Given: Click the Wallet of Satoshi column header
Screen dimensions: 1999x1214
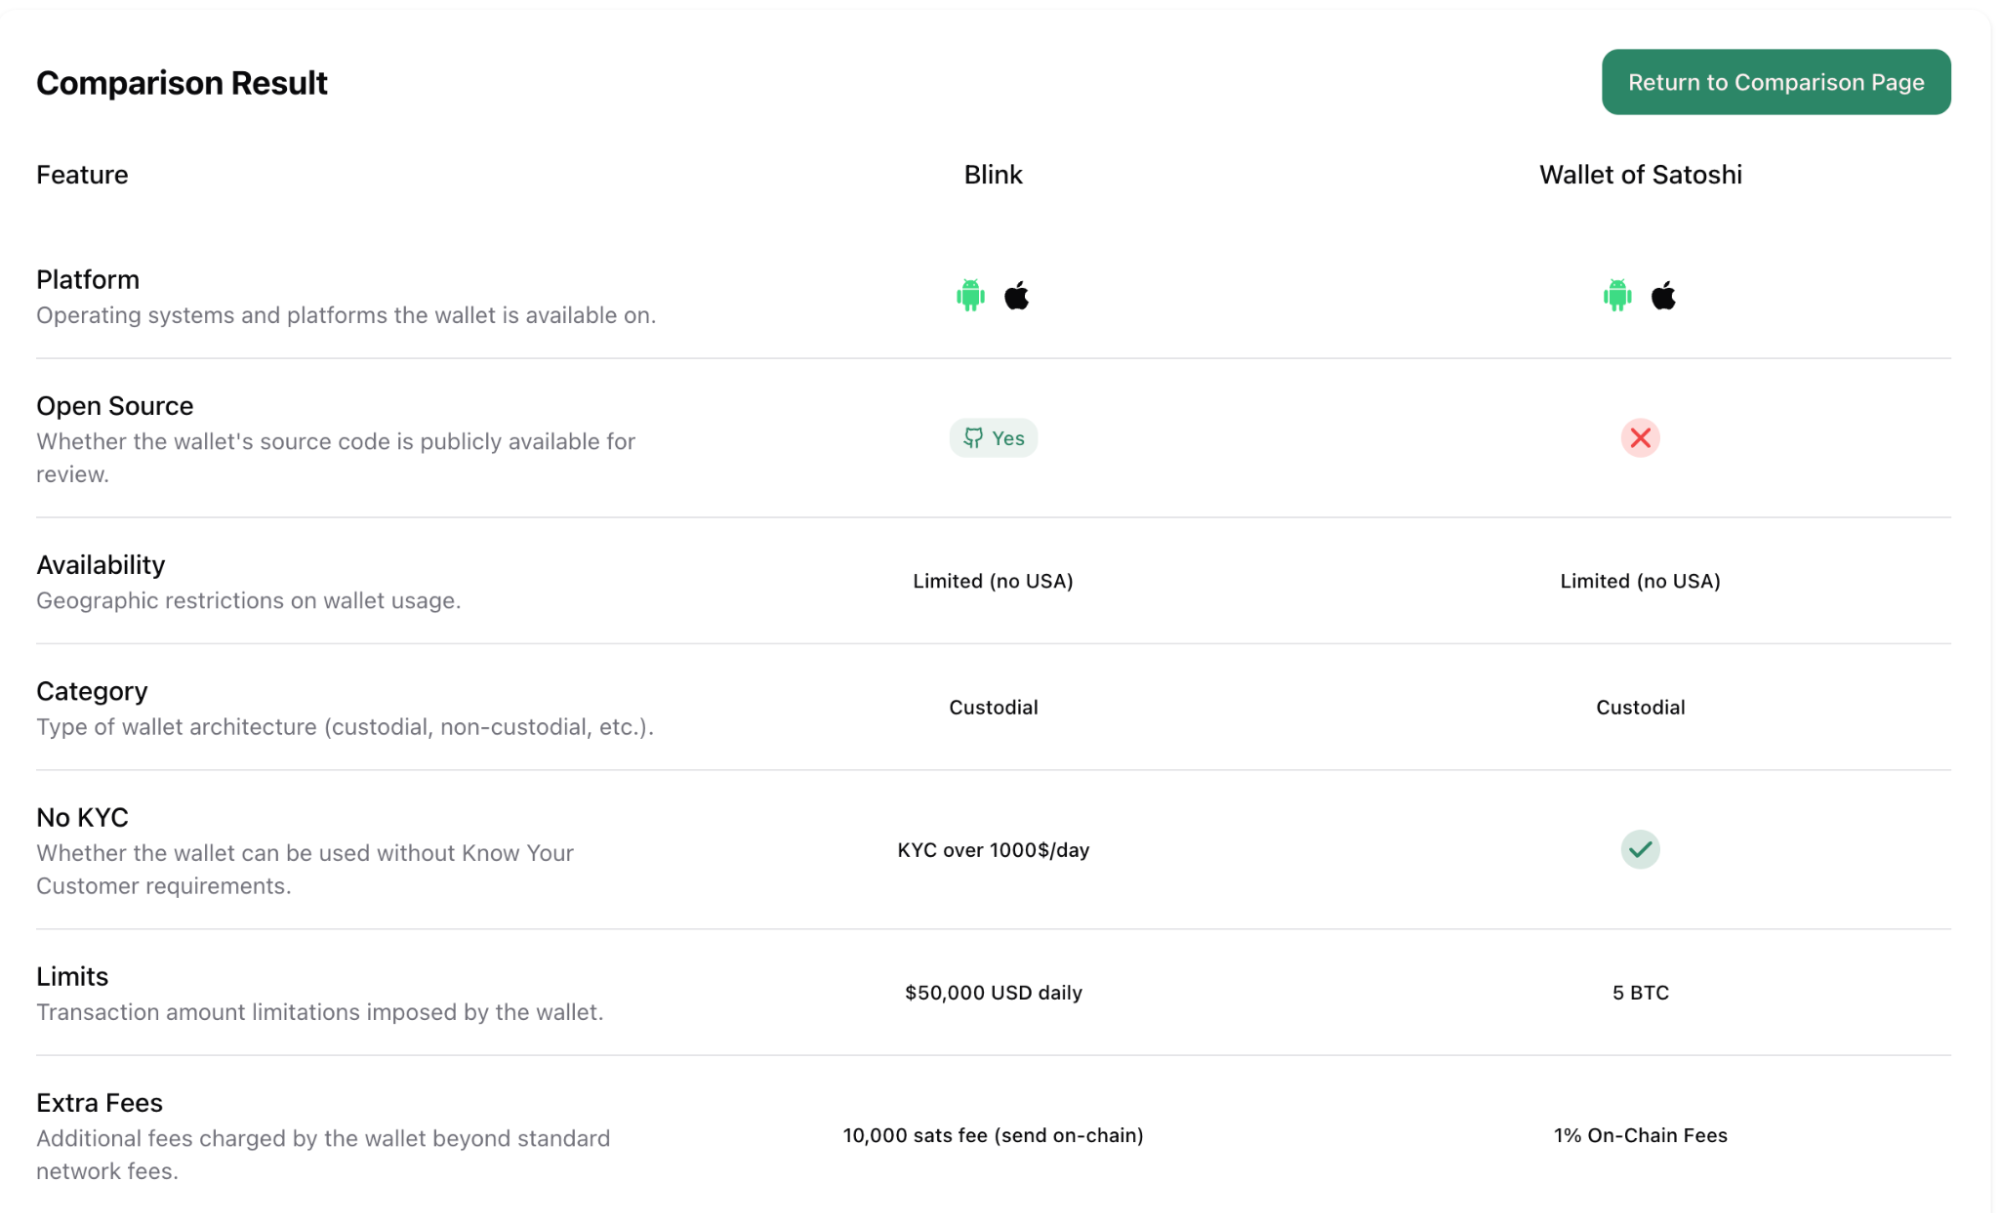Looking at the screenshot, I should point(1640,175).
